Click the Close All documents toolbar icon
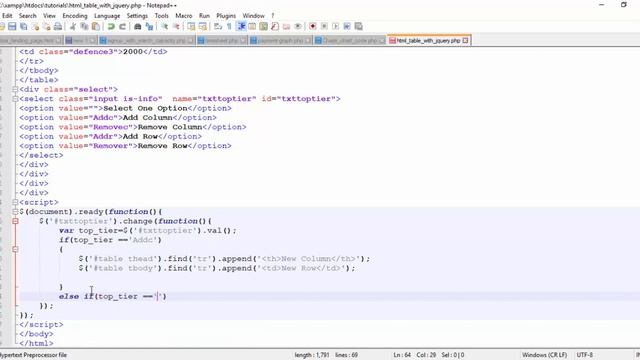 click(47, 27)
